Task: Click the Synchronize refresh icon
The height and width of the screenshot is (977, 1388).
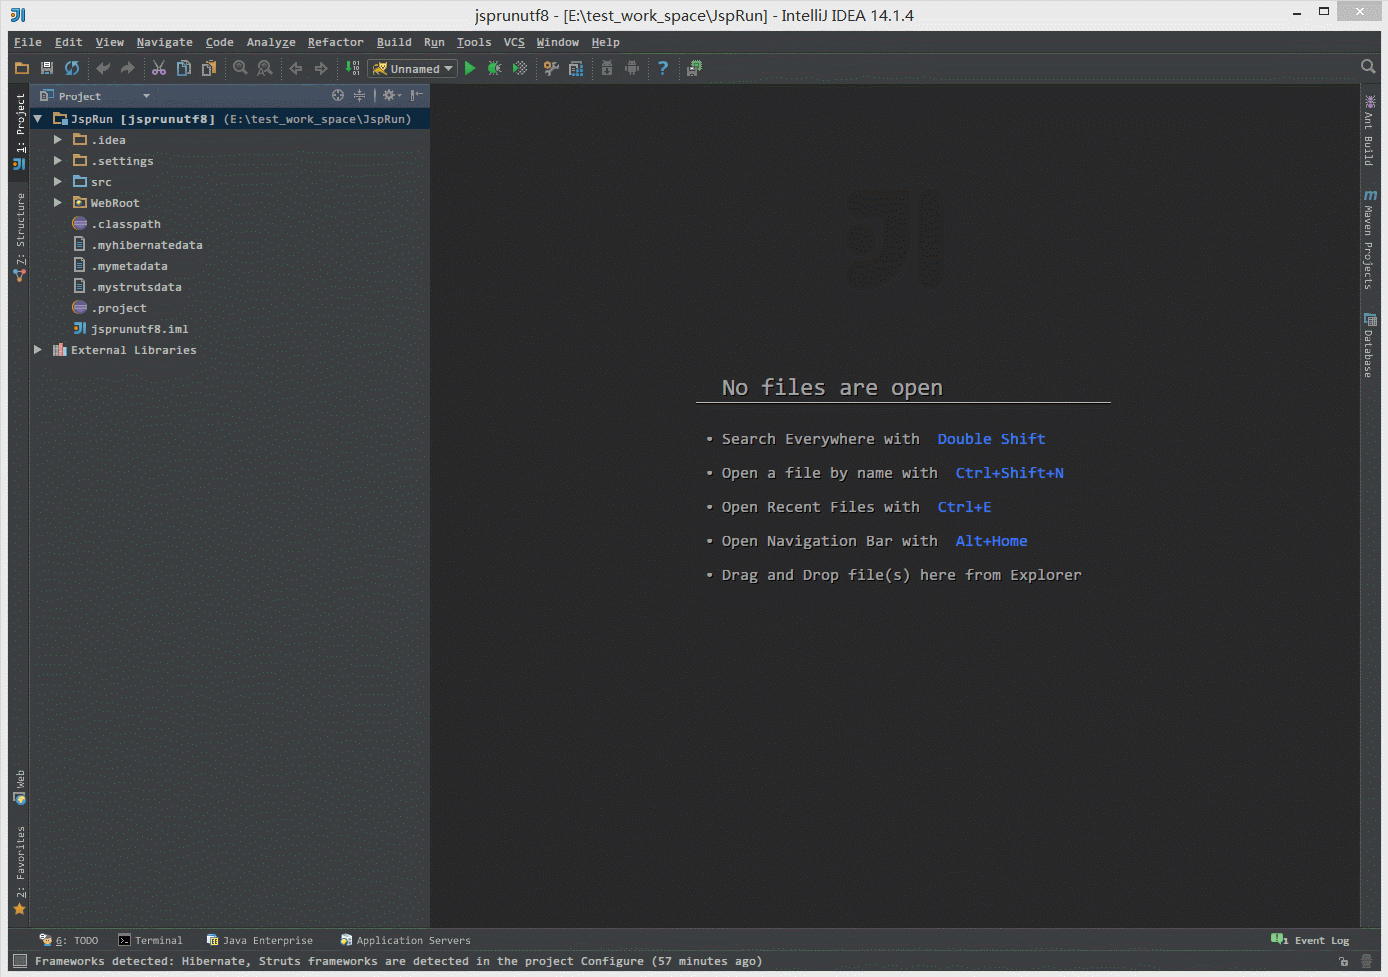Action: pos(72,68)
